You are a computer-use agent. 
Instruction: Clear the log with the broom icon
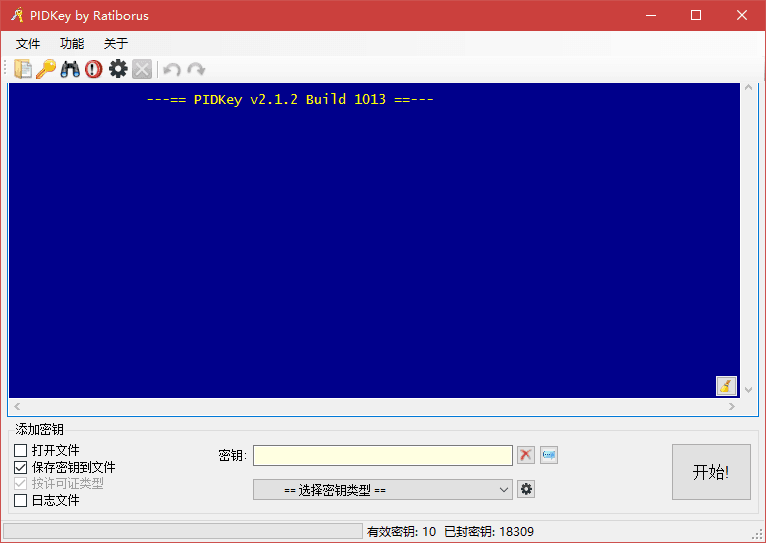(726, 386)
